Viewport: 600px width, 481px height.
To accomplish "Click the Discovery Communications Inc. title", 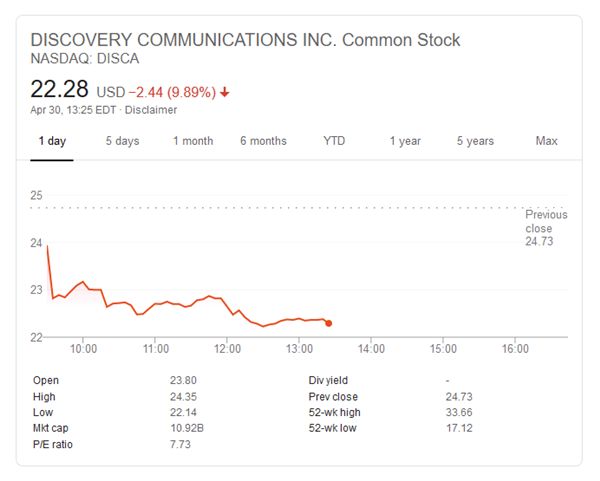I will click(245, 40).
